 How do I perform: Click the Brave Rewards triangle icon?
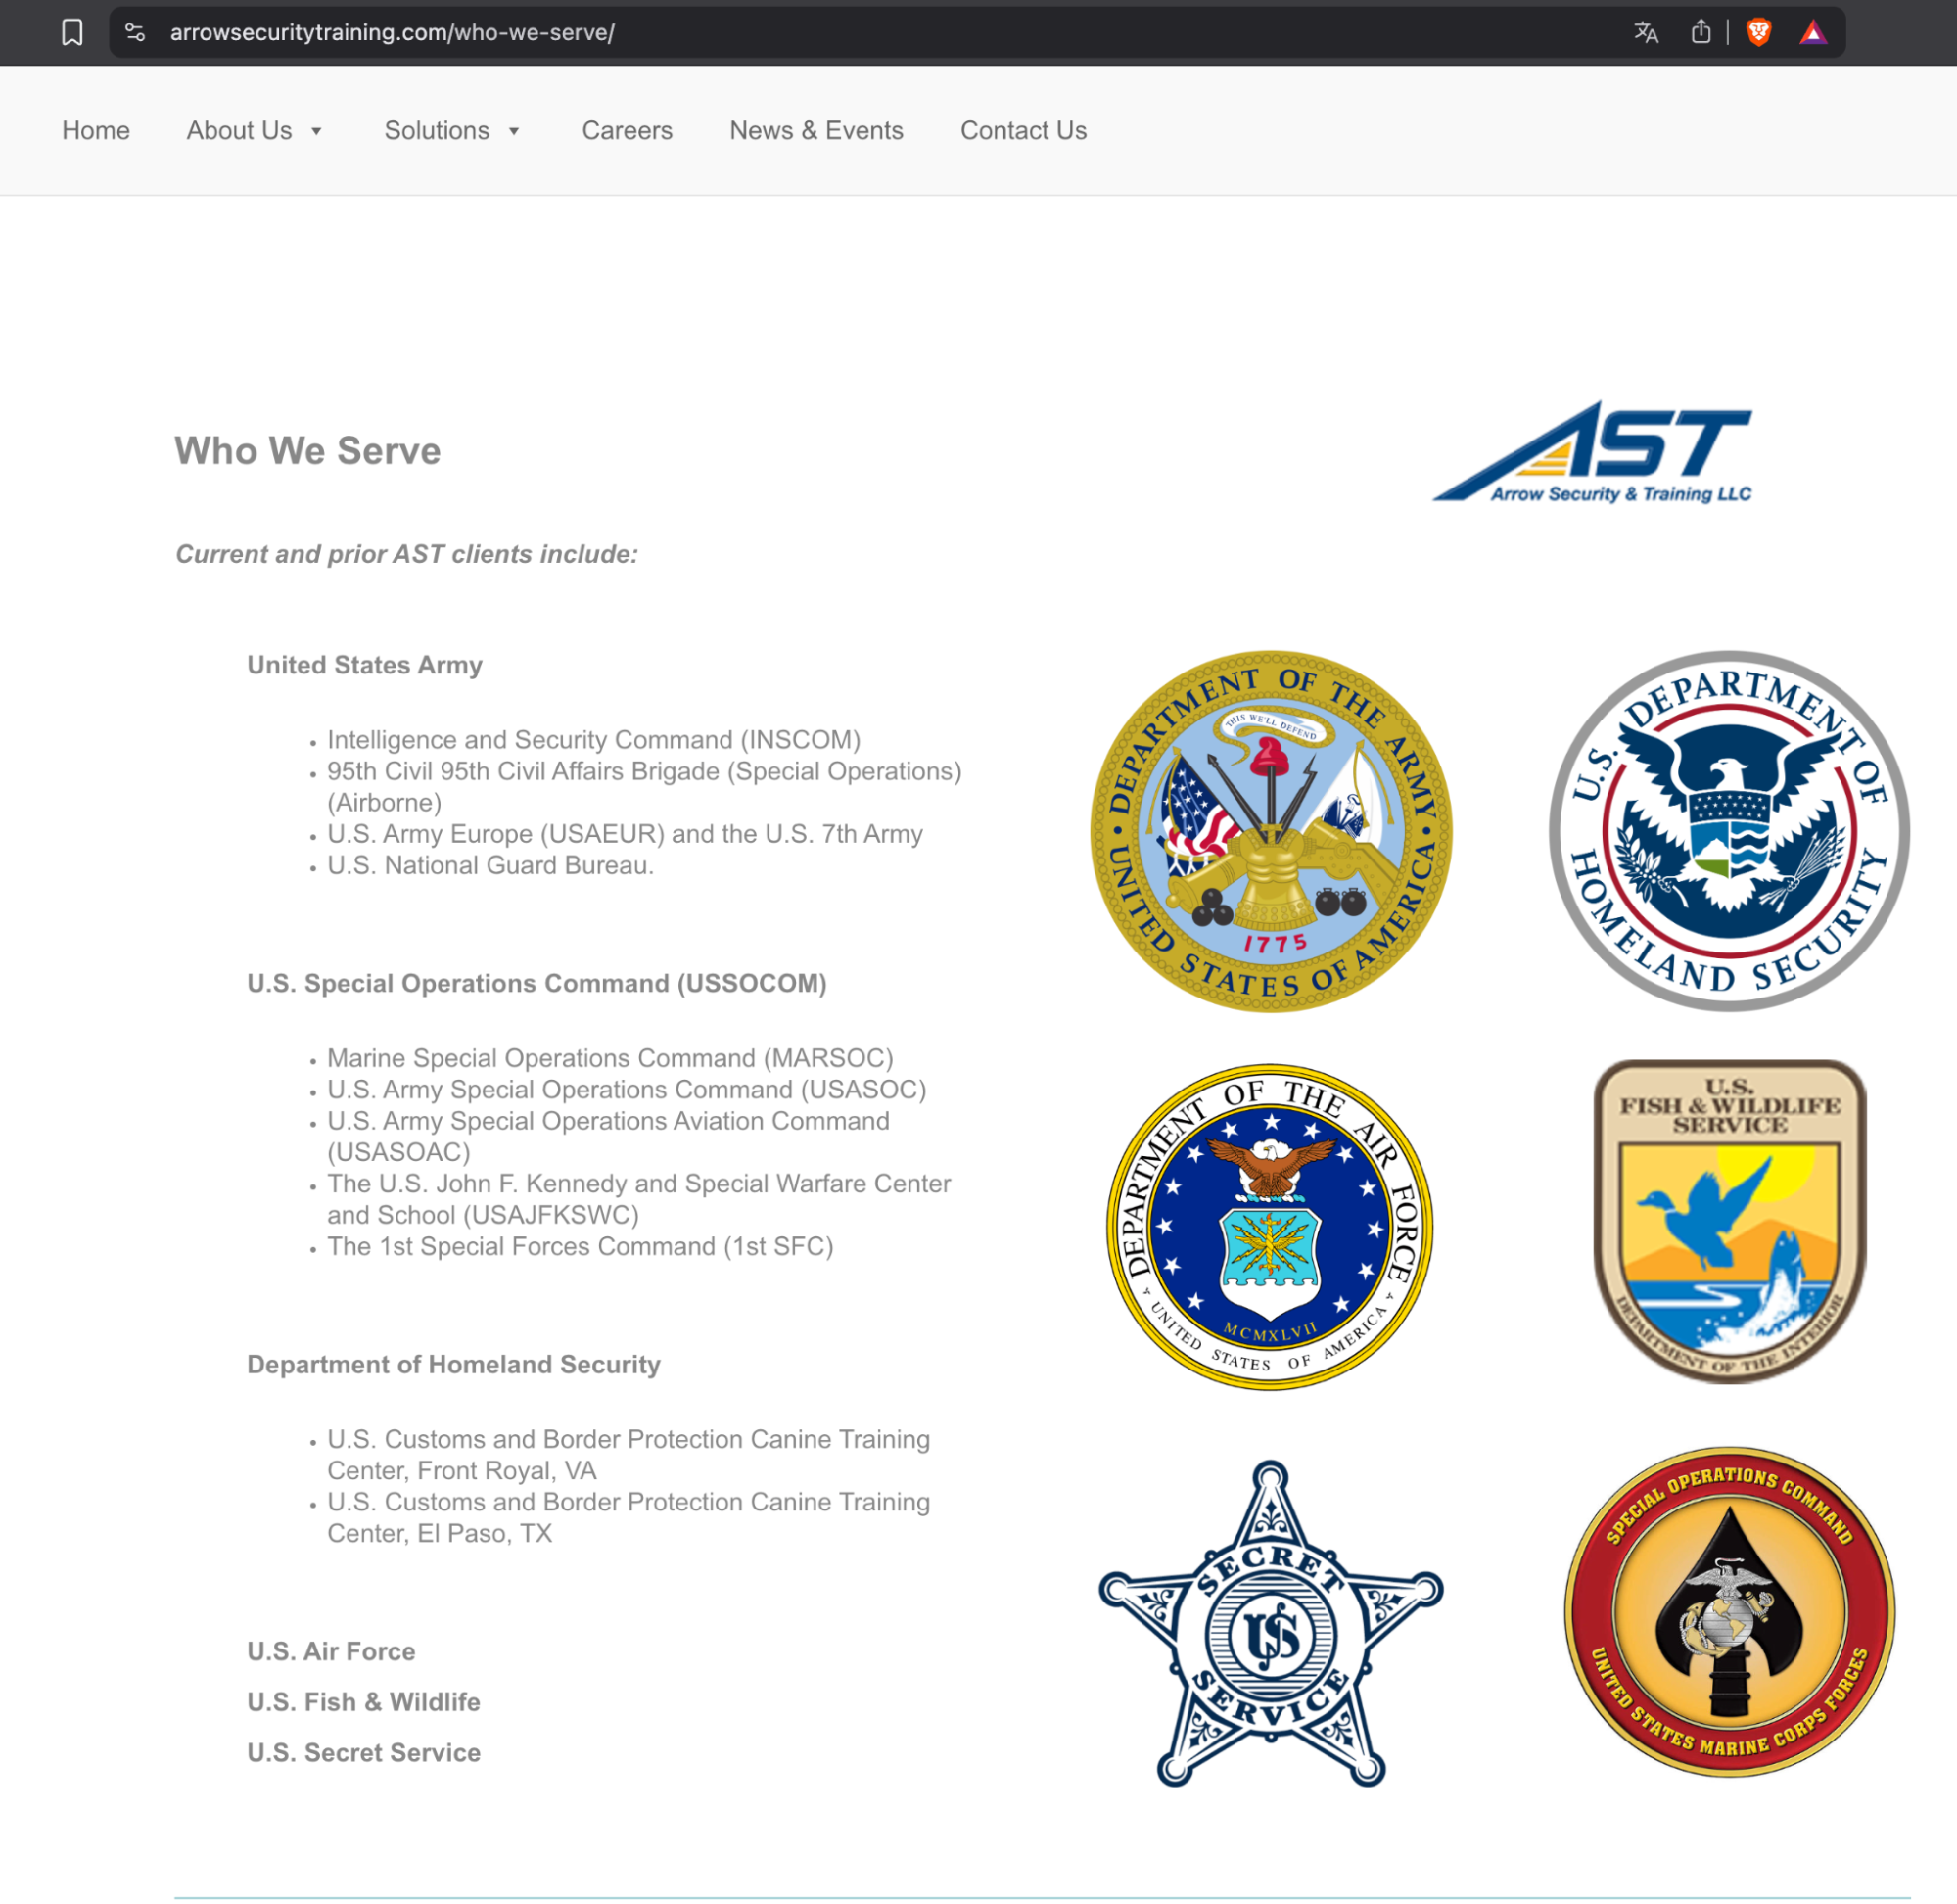(1812, 33)
